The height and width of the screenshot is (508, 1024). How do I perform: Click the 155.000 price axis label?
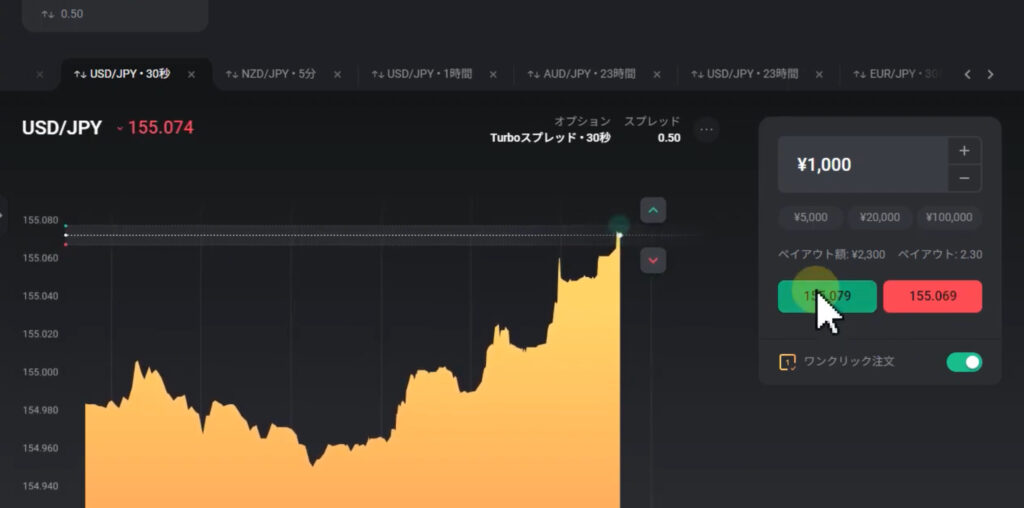[40, 372]
